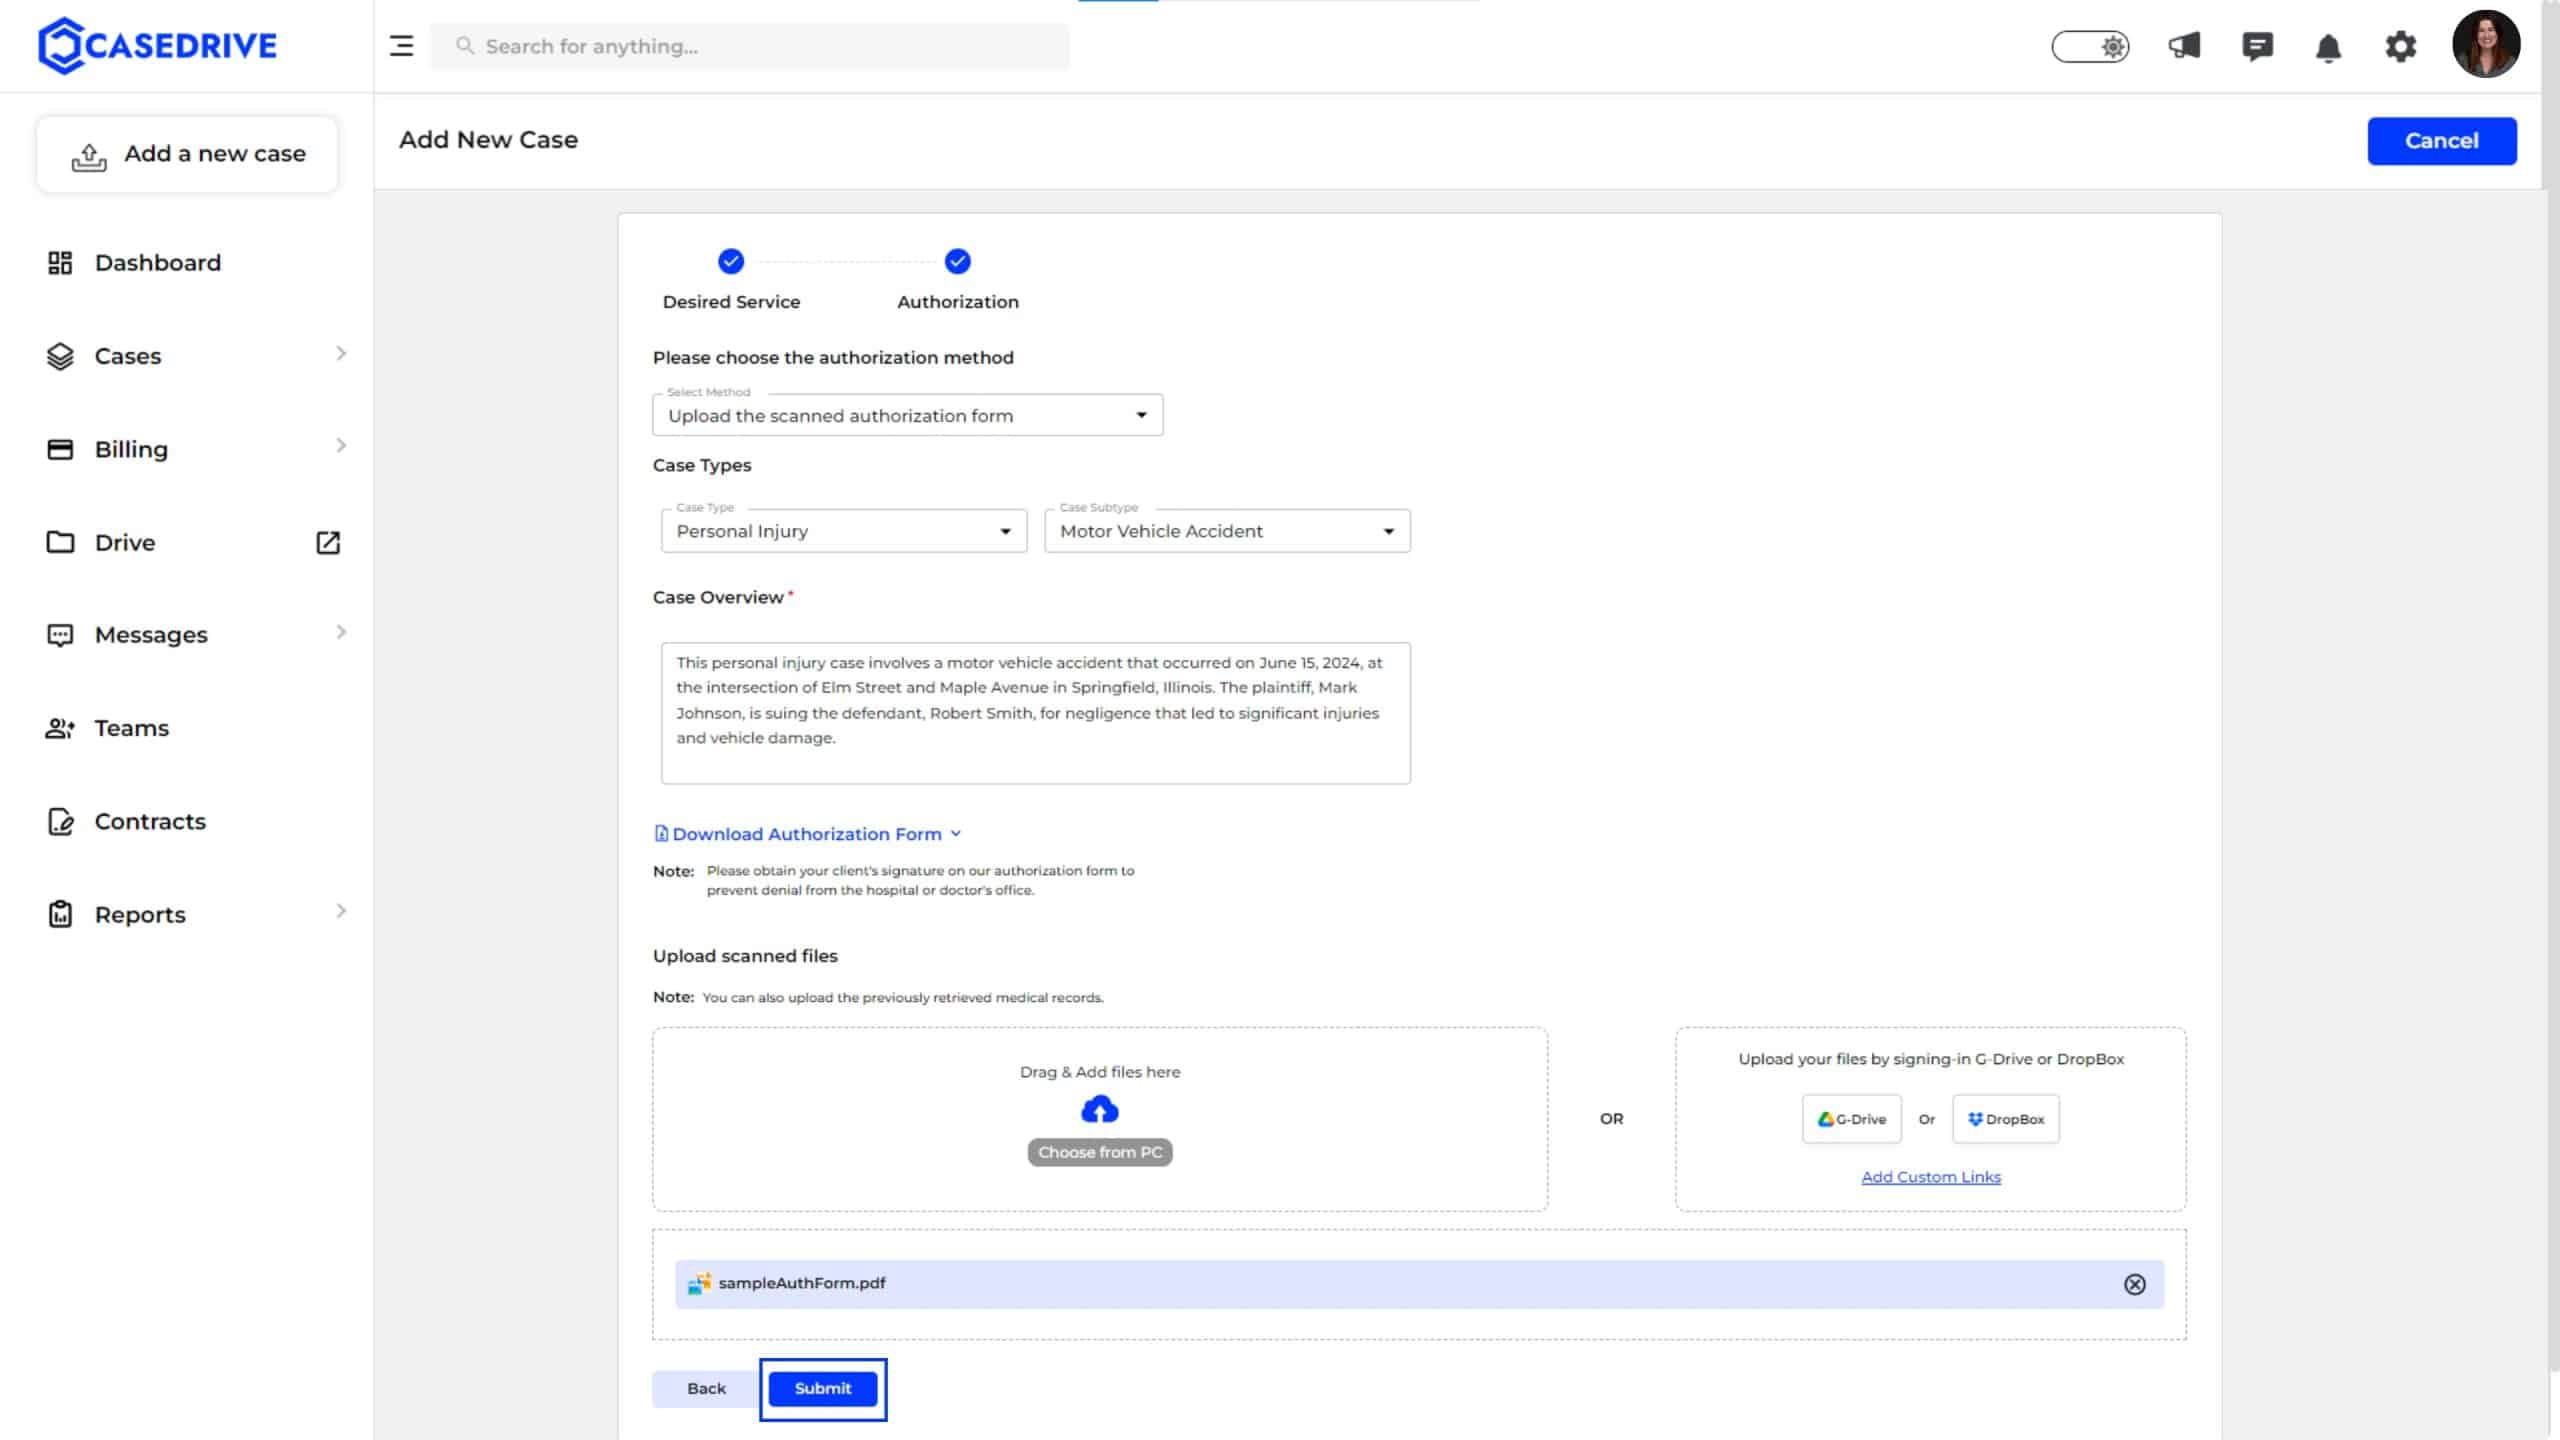The image size is (2560, 1440).
Task: Click the sampleAuthForm.pdf file name
Action: pos(802,1283)
